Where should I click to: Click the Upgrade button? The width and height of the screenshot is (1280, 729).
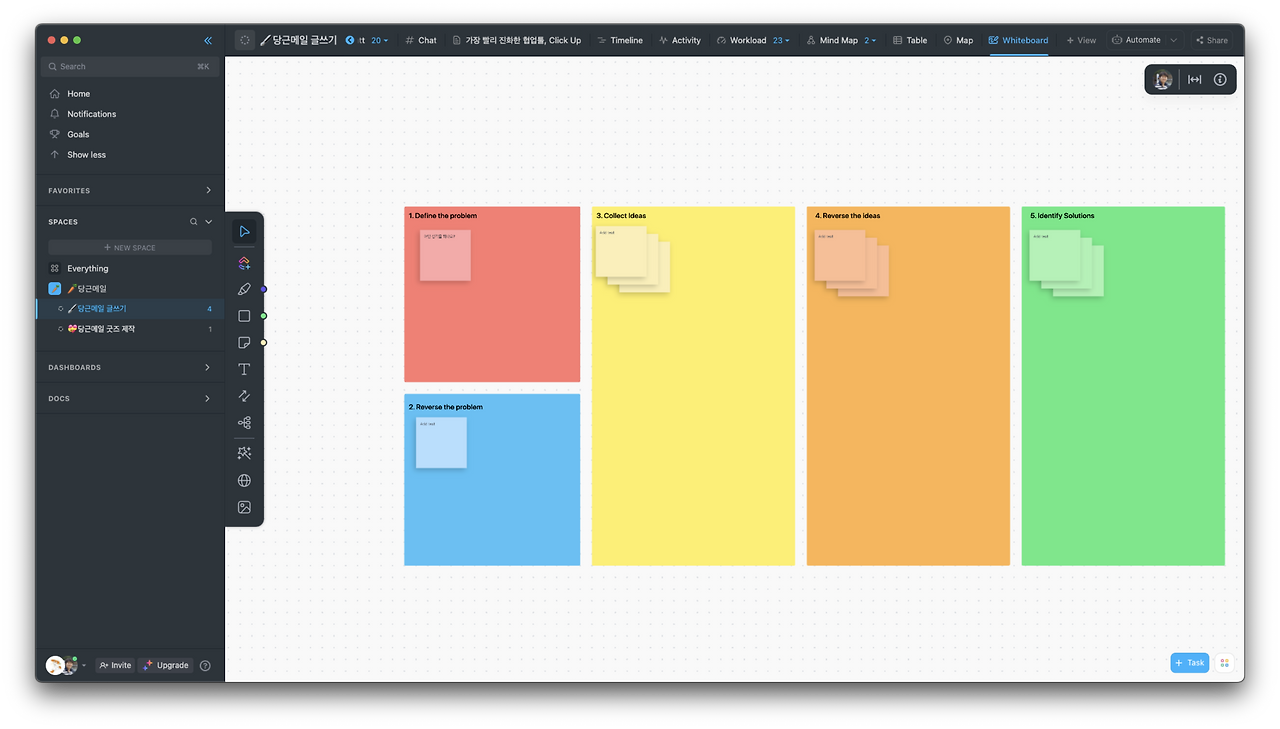(166, 665)
